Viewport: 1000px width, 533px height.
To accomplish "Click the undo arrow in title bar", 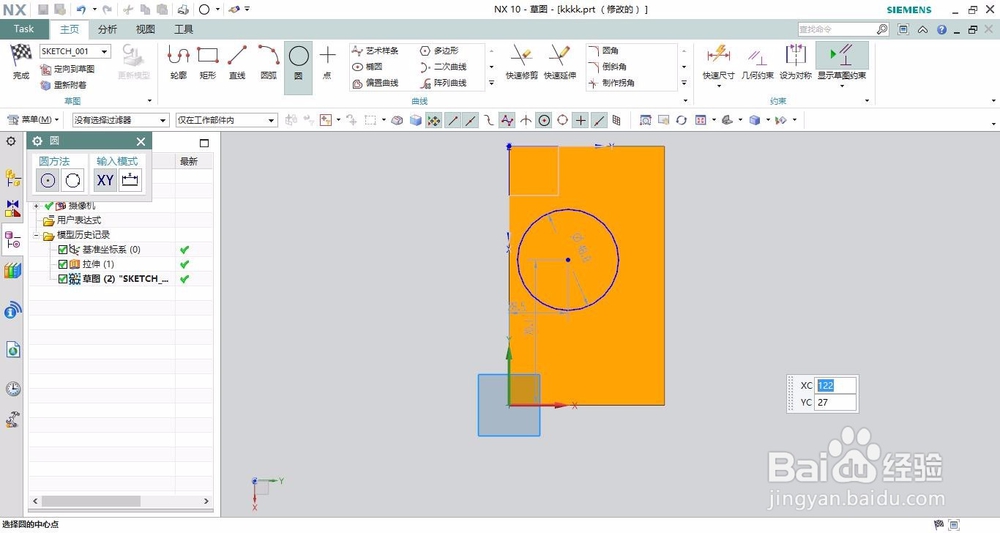I will tap(81, 10).
